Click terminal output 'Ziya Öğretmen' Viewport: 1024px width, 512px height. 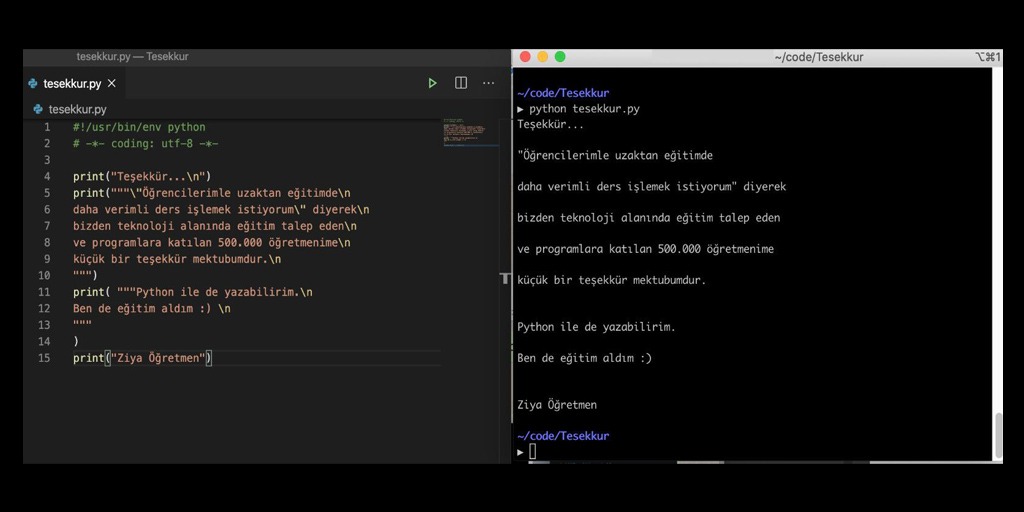point(557,405)
